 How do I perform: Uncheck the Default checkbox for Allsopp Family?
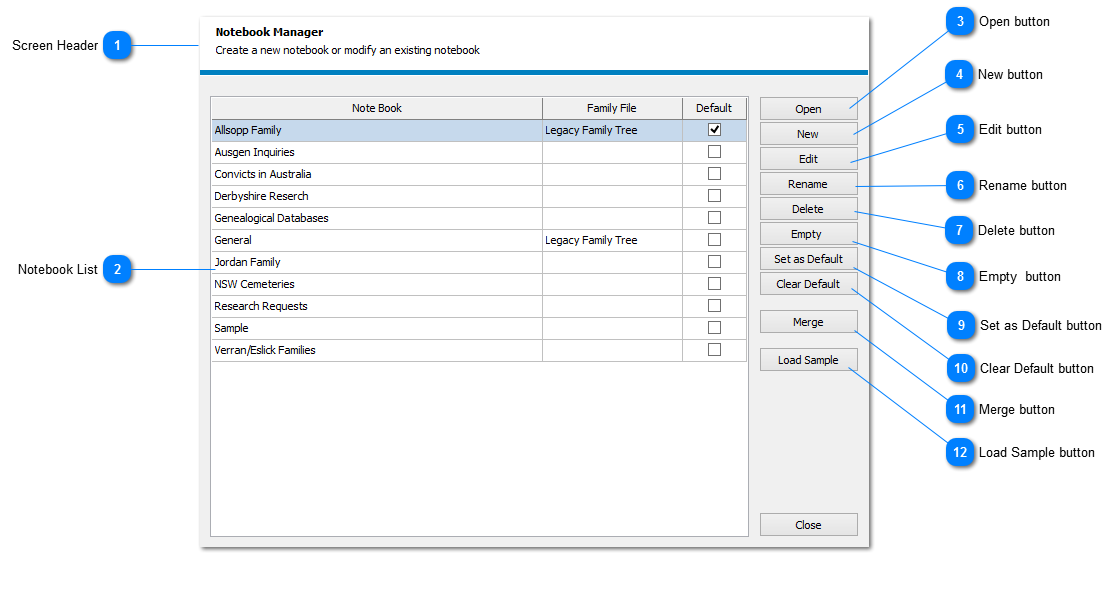(x=714, y=129)
